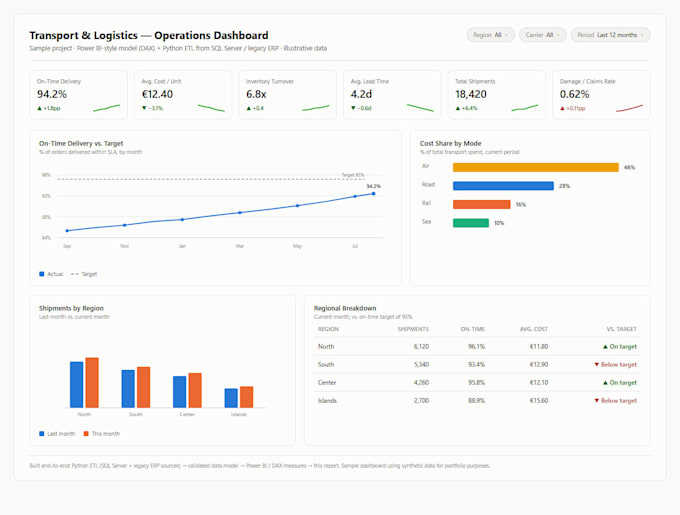Viewport: 680px width, 515px height.
Task: Click the blue Road 28% bar
Action: (x=503, y=186)
